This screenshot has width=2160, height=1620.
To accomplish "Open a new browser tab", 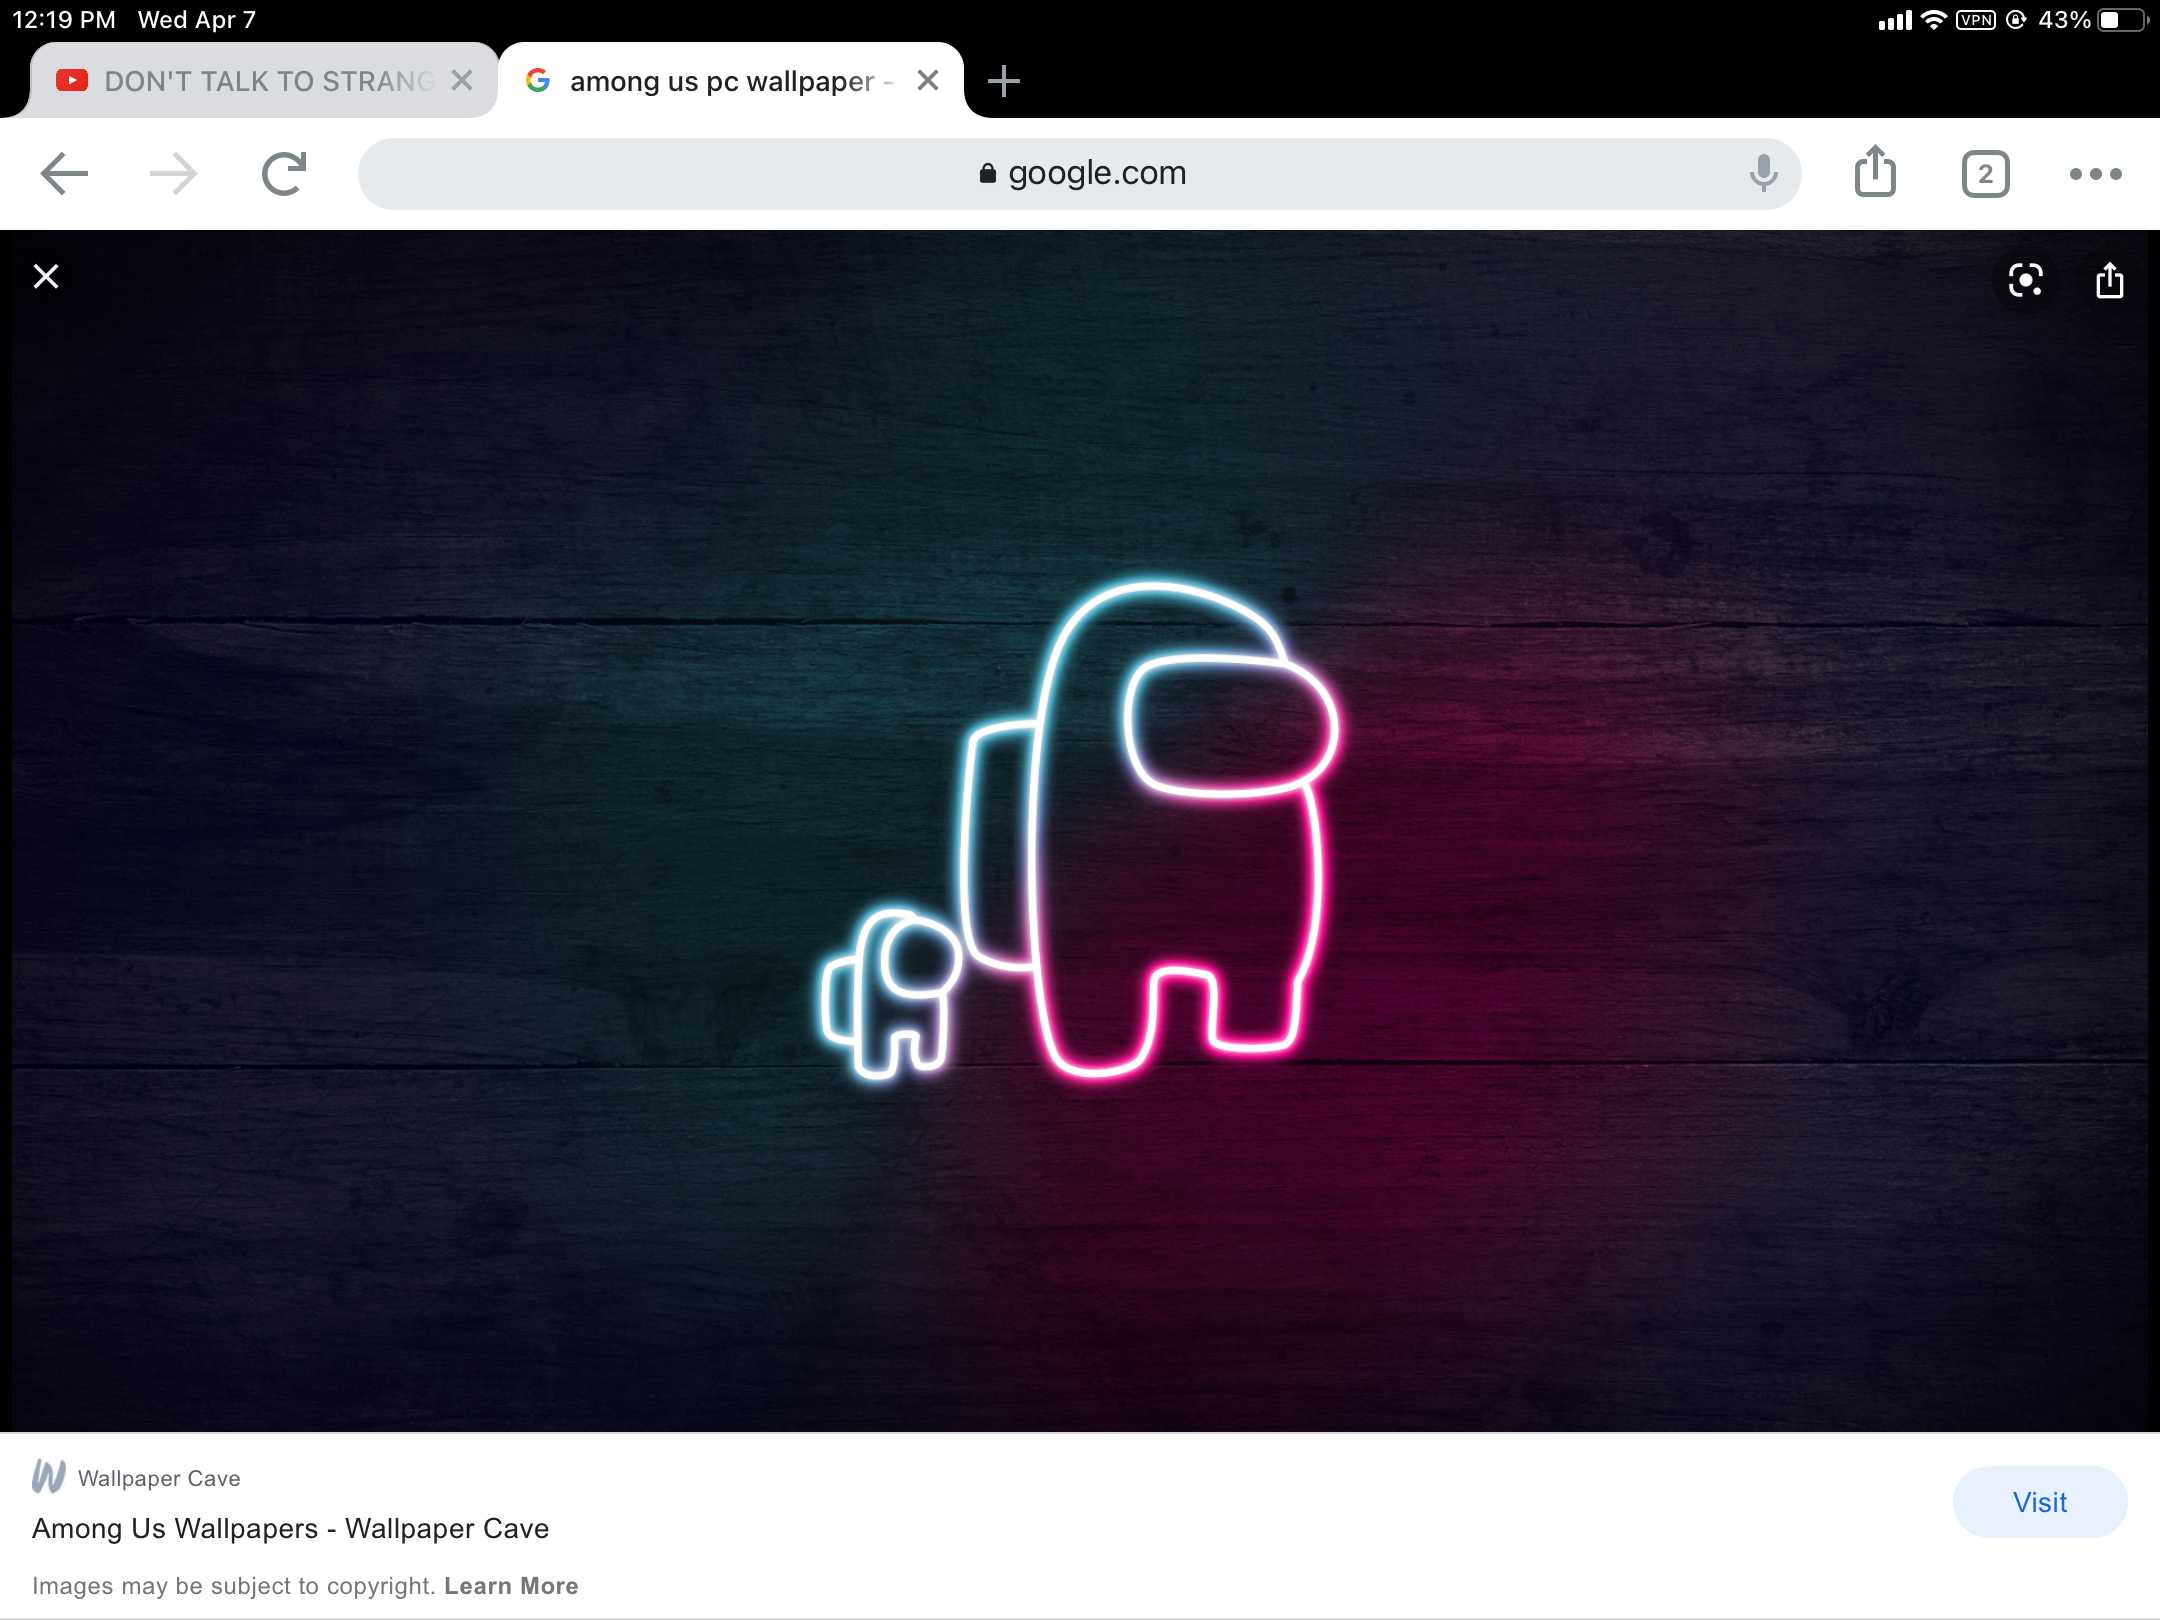I will pyautogui.click(x=1003, y=81).
